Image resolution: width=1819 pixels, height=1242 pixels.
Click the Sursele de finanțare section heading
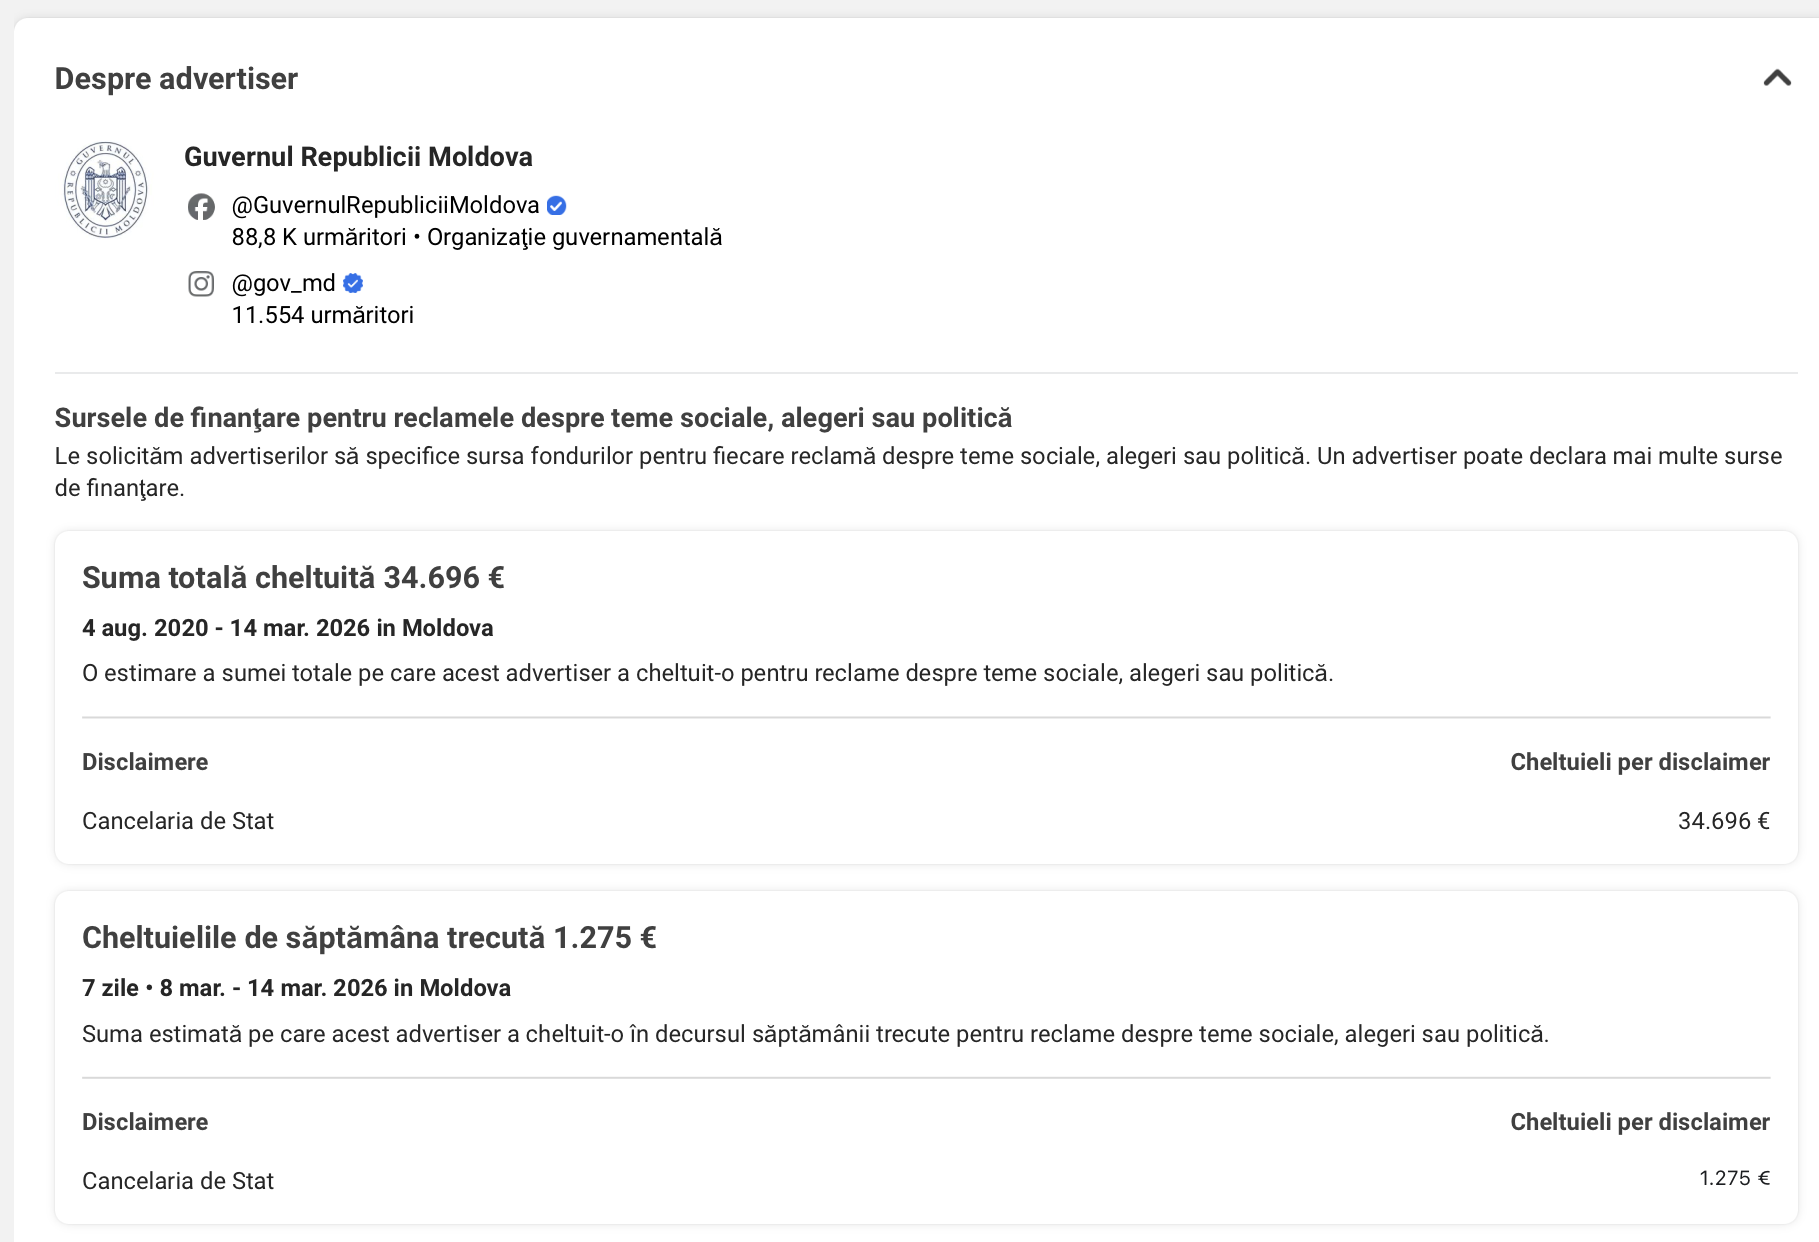tap(533, 418)
